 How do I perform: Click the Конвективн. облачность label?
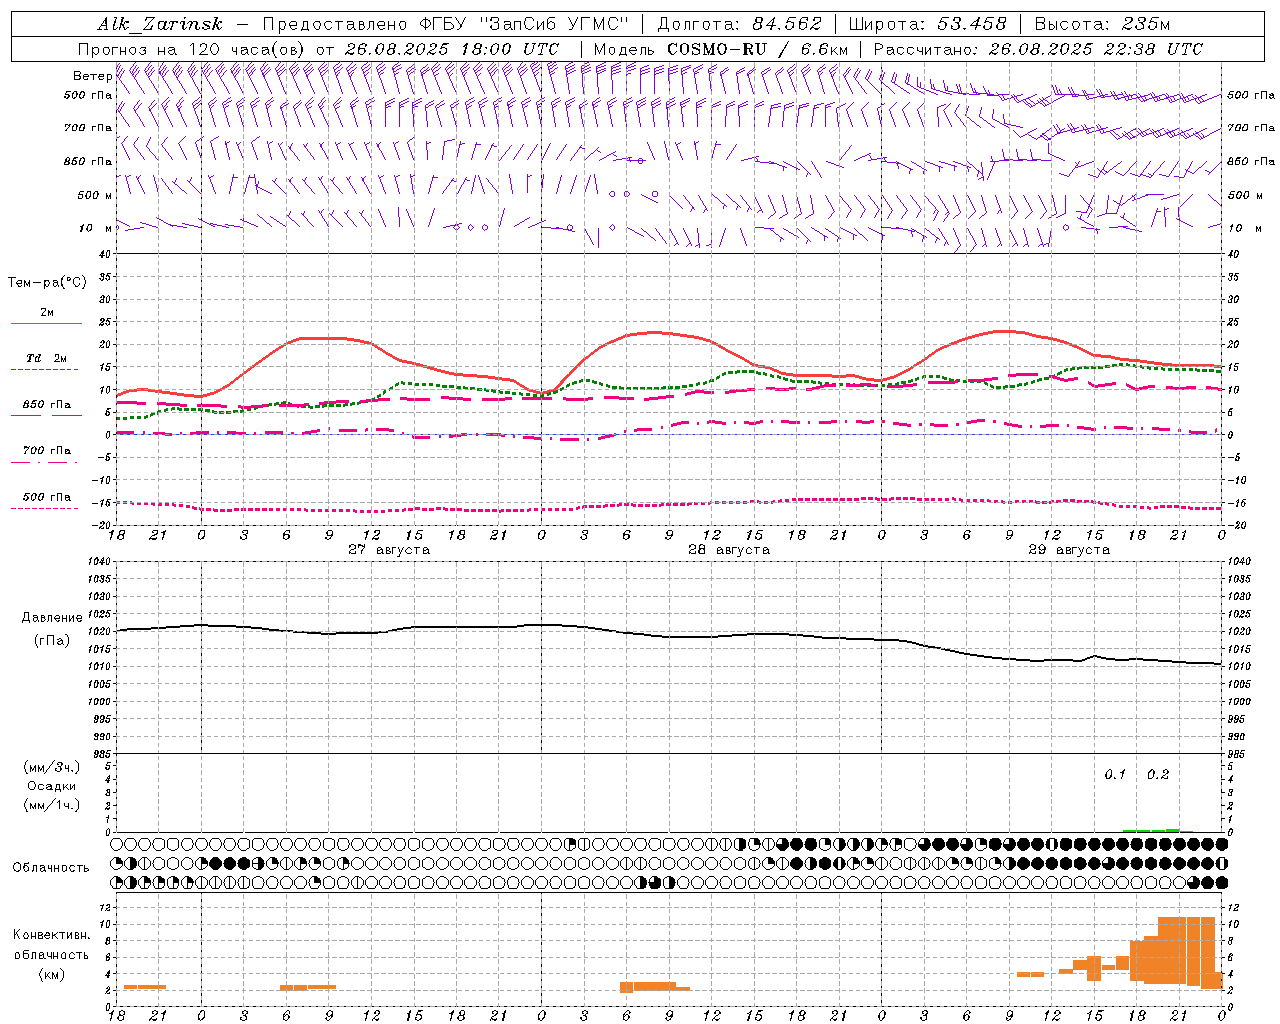[x=52, y=945]
